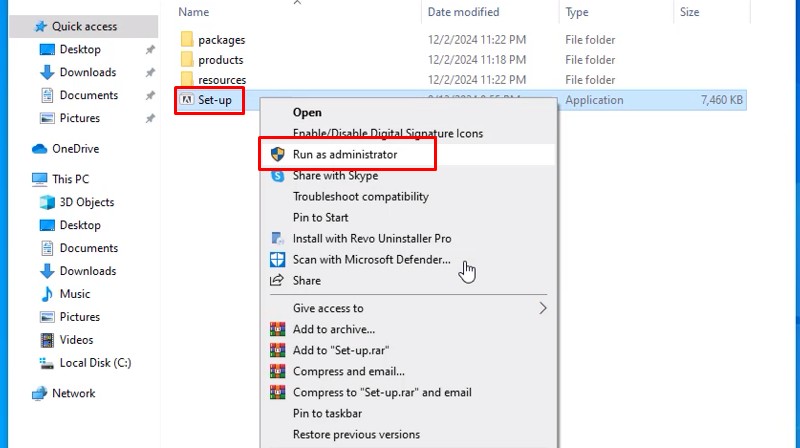Click the Skype icon in context menu
Viewport: 800px width, 448px height.
277,176
